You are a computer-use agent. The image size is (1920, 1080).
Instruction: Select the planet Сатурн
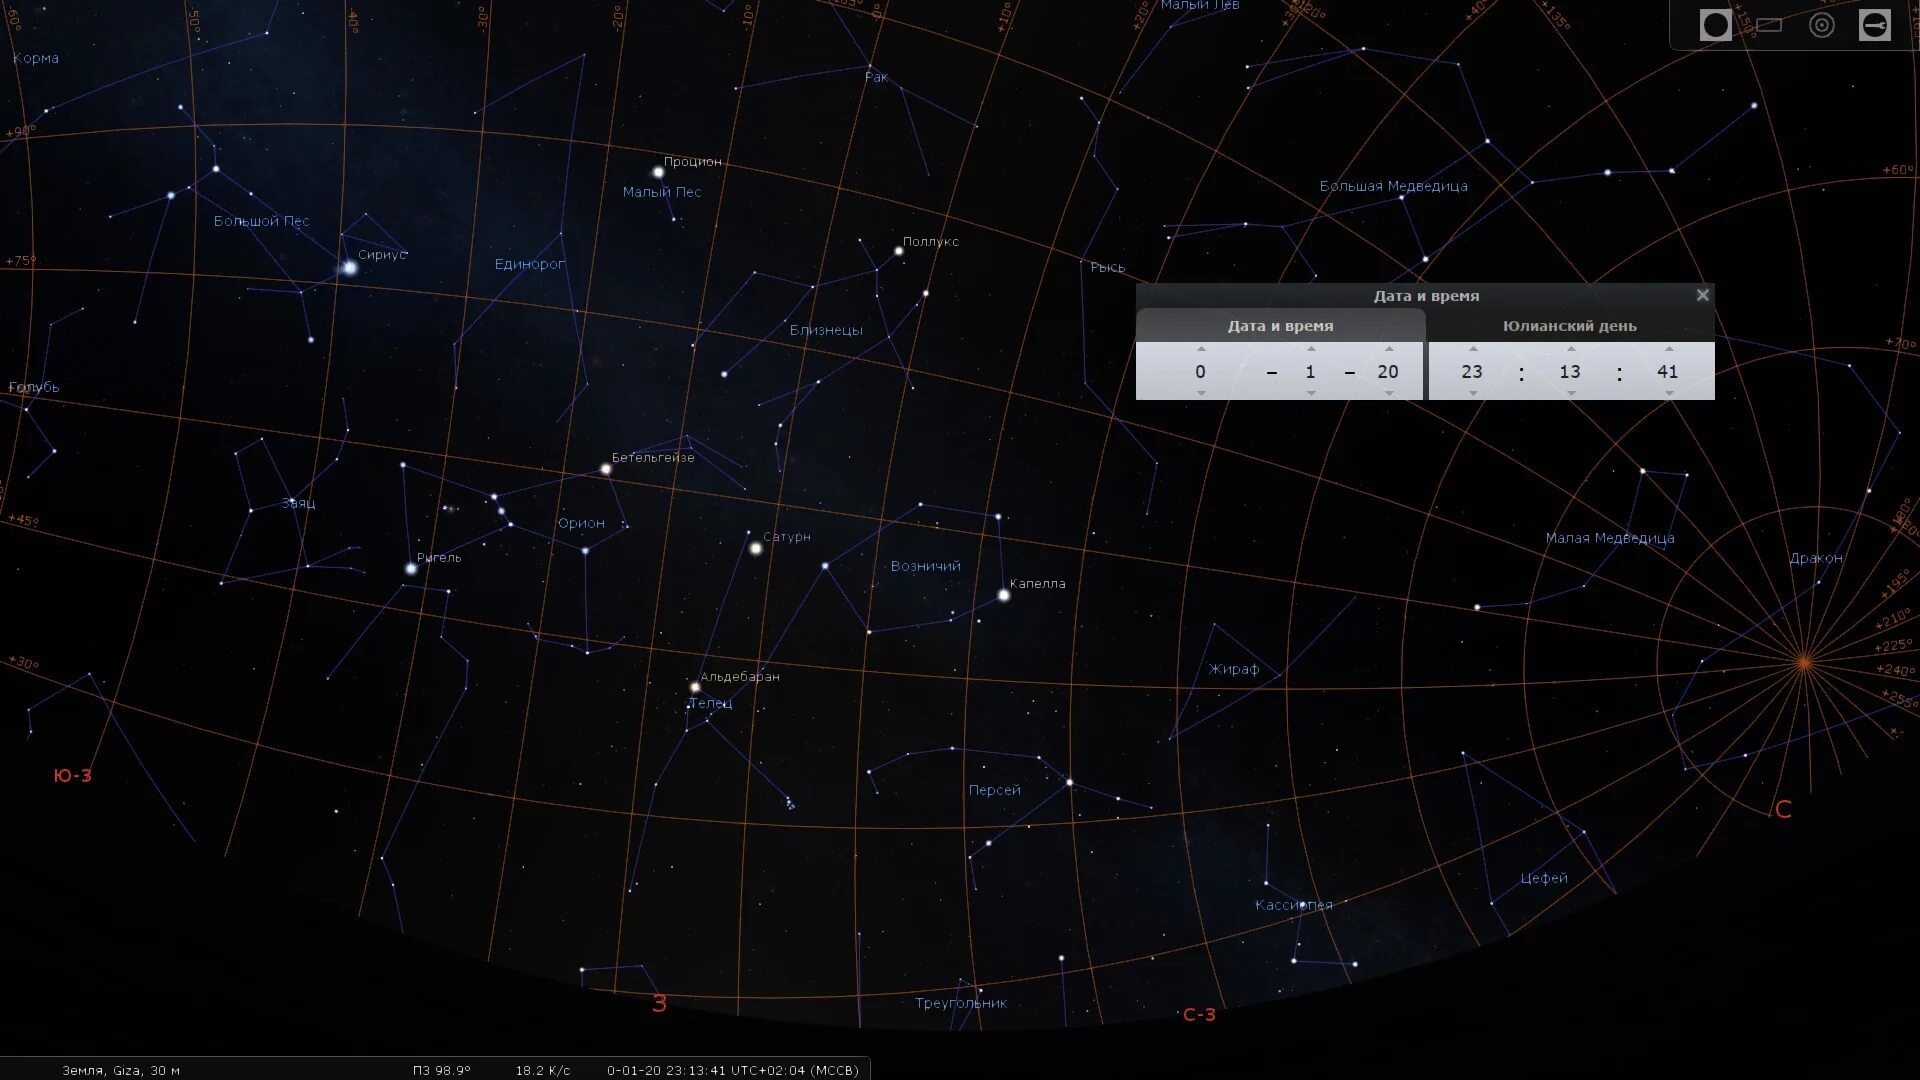[x=756, y=548]
